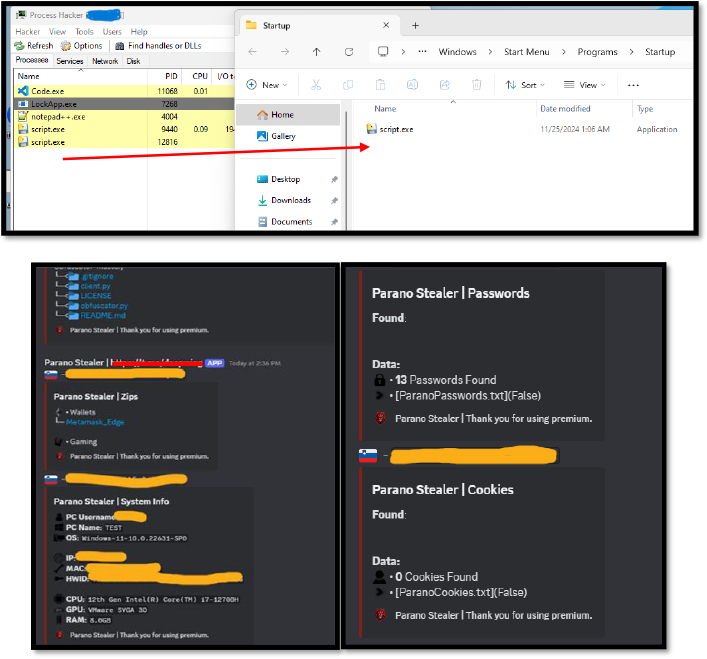The height and width of the screenshot is (659, 707).
Task: Go up one folder level
Action: 317,52
